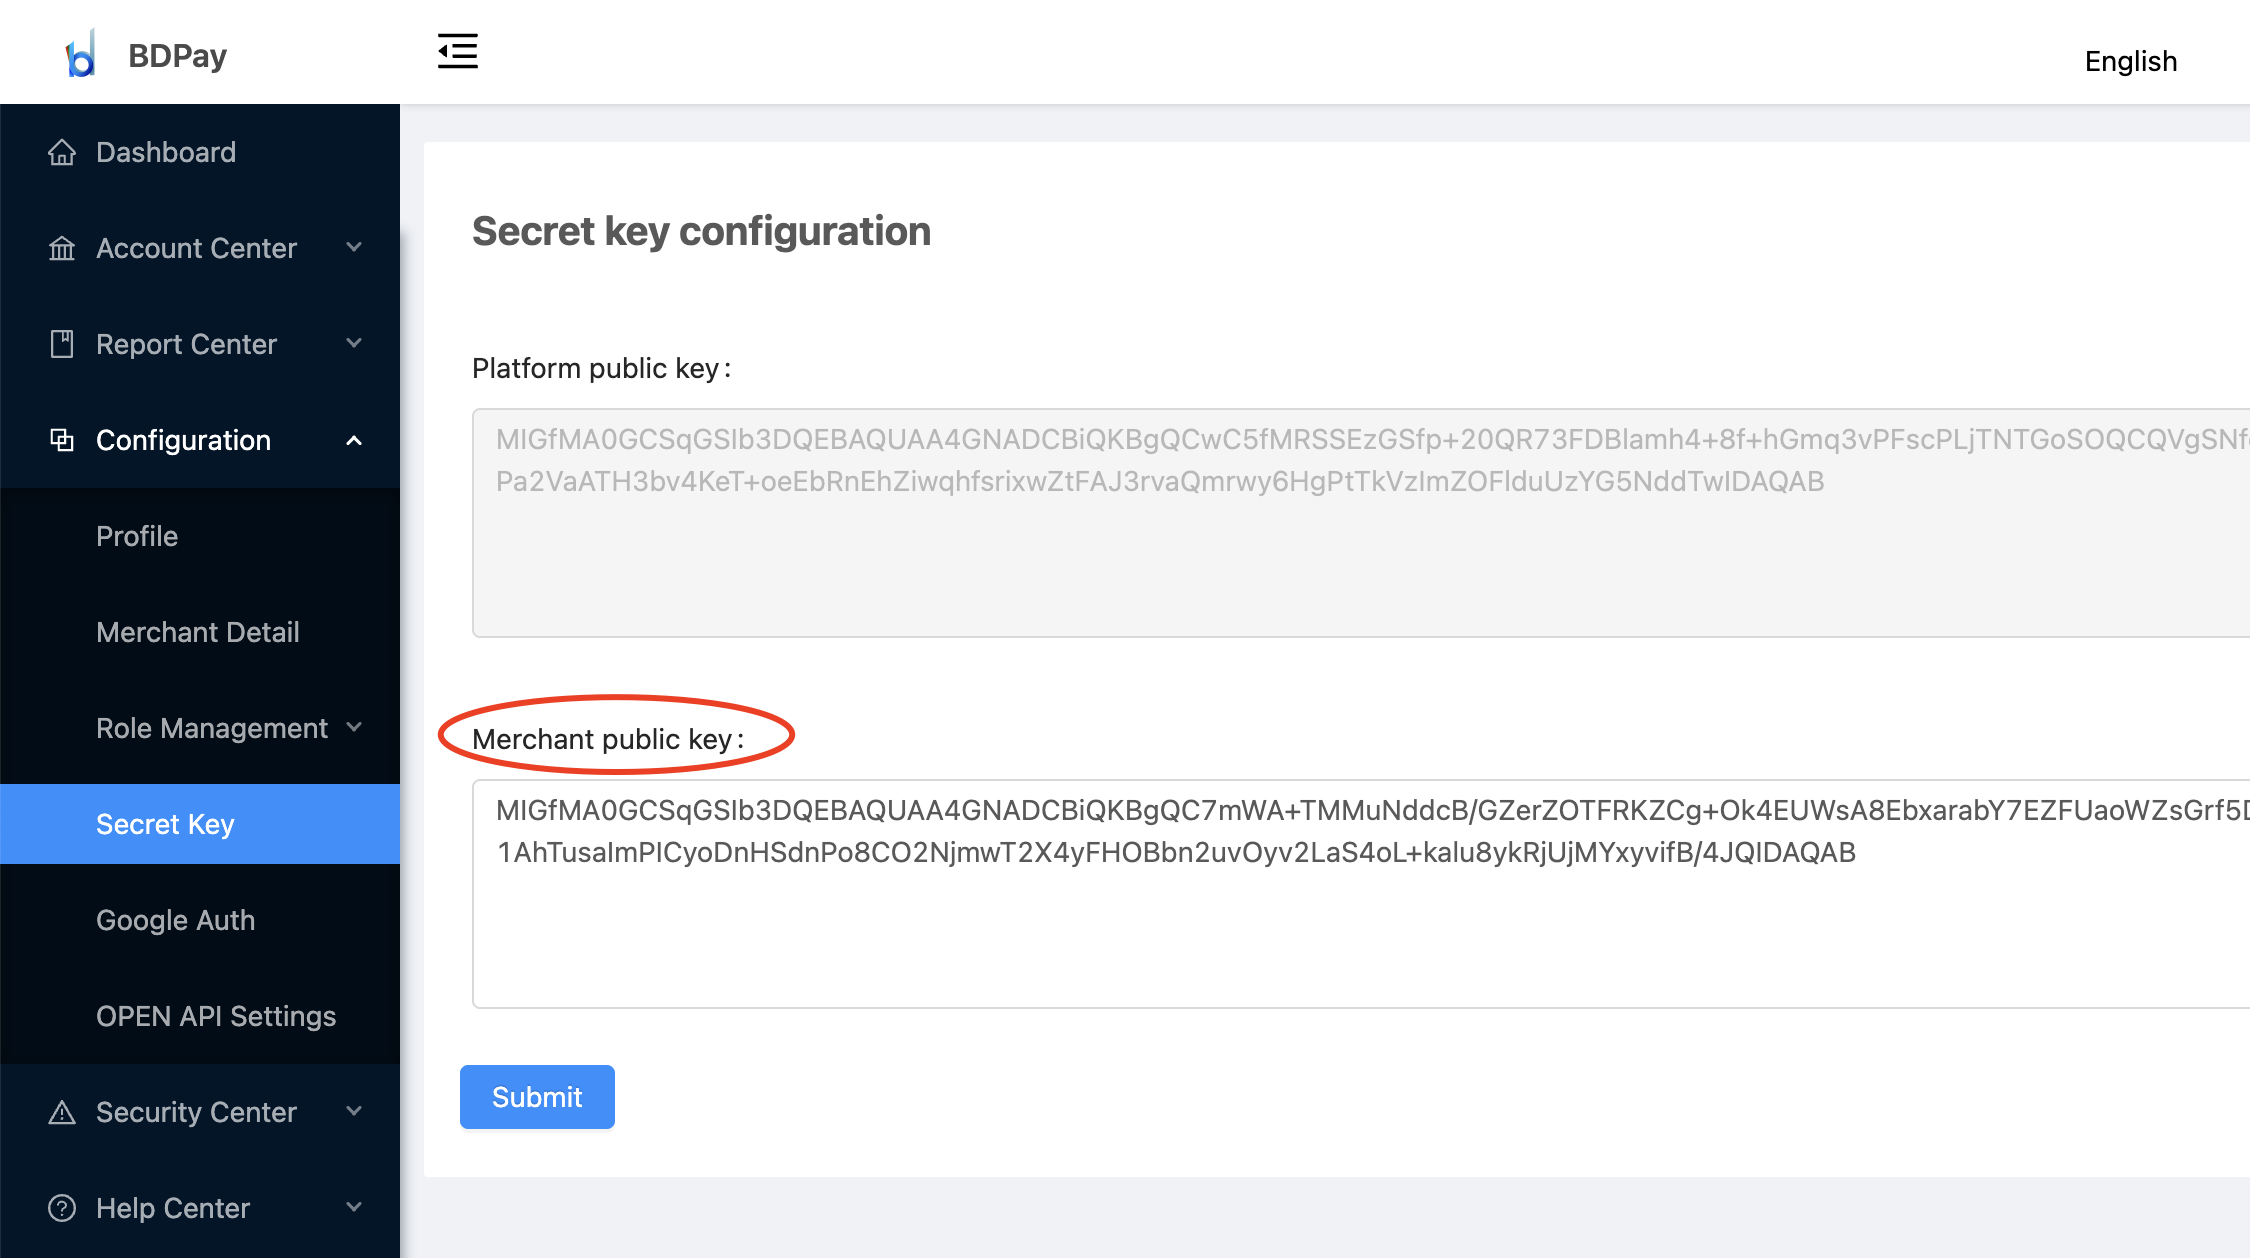This screenshot has height=1258, width=2250.
Task: Click the Report Center book icon
Action: [x=62, y=344]
